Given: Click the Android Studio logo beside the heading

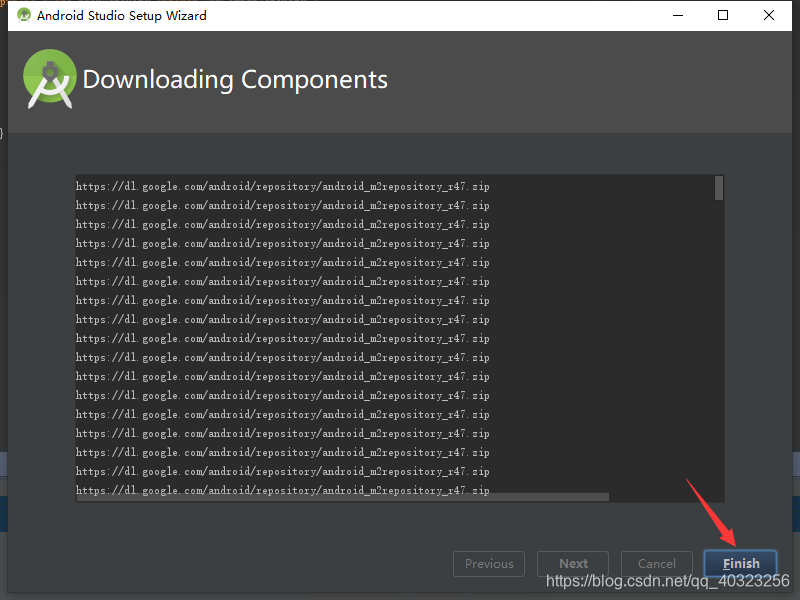Looking at the screenshot, I should pos(50,79).
